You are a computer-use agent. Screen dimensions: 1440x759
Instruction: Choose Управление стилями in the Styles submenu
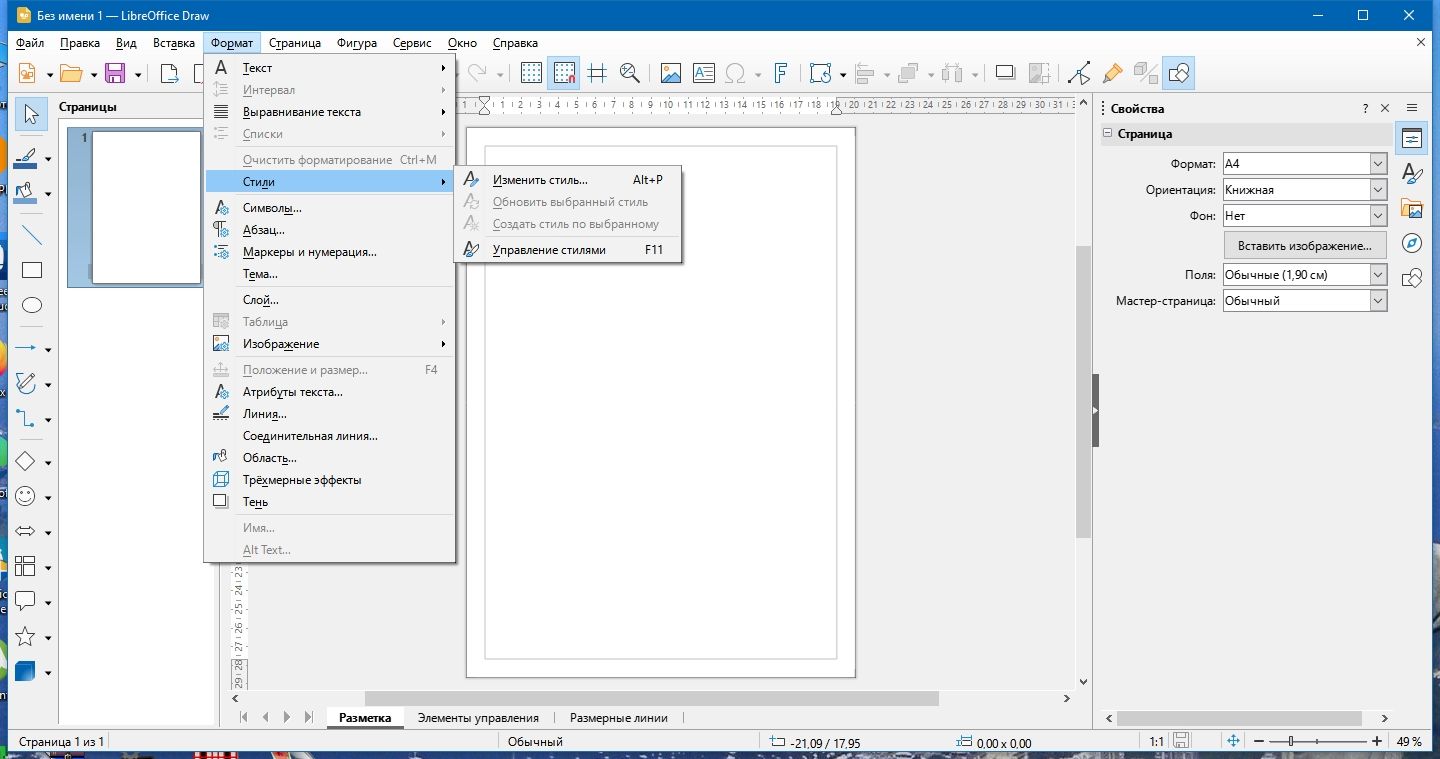(x=551, y=249)
